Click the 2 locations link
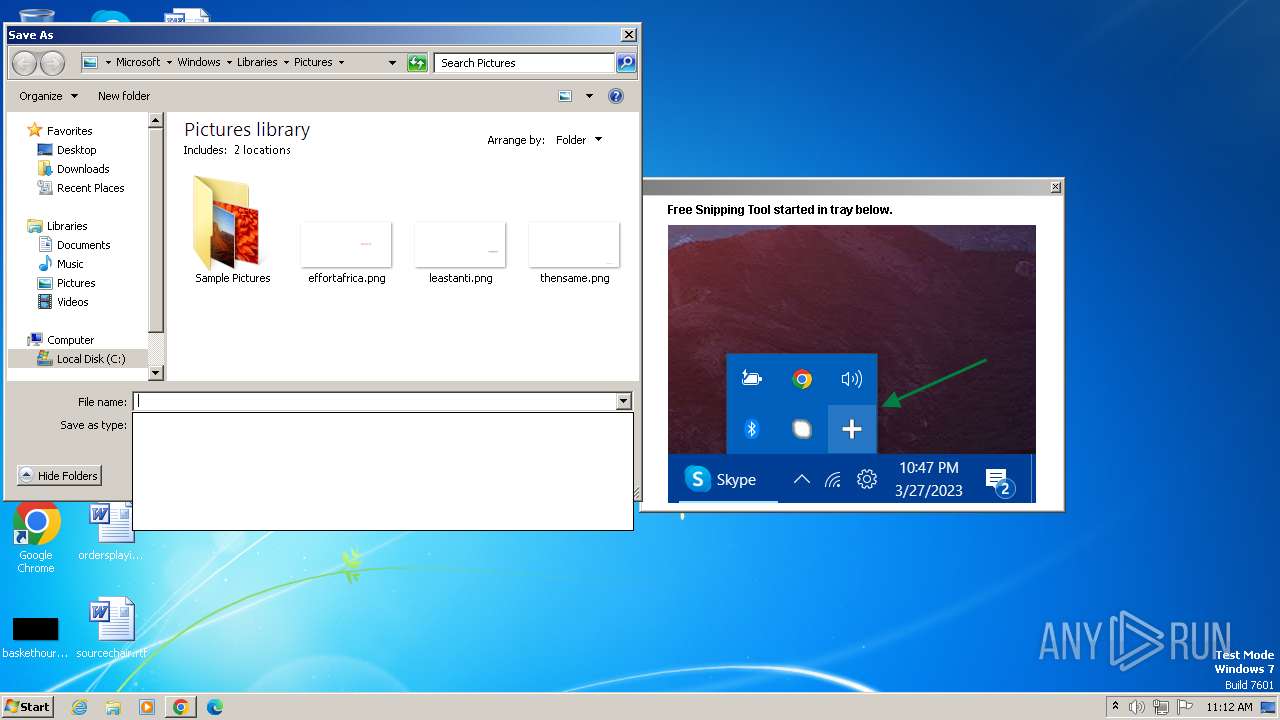This screenshot has width=1280, height=720. (x=262, y=150)
